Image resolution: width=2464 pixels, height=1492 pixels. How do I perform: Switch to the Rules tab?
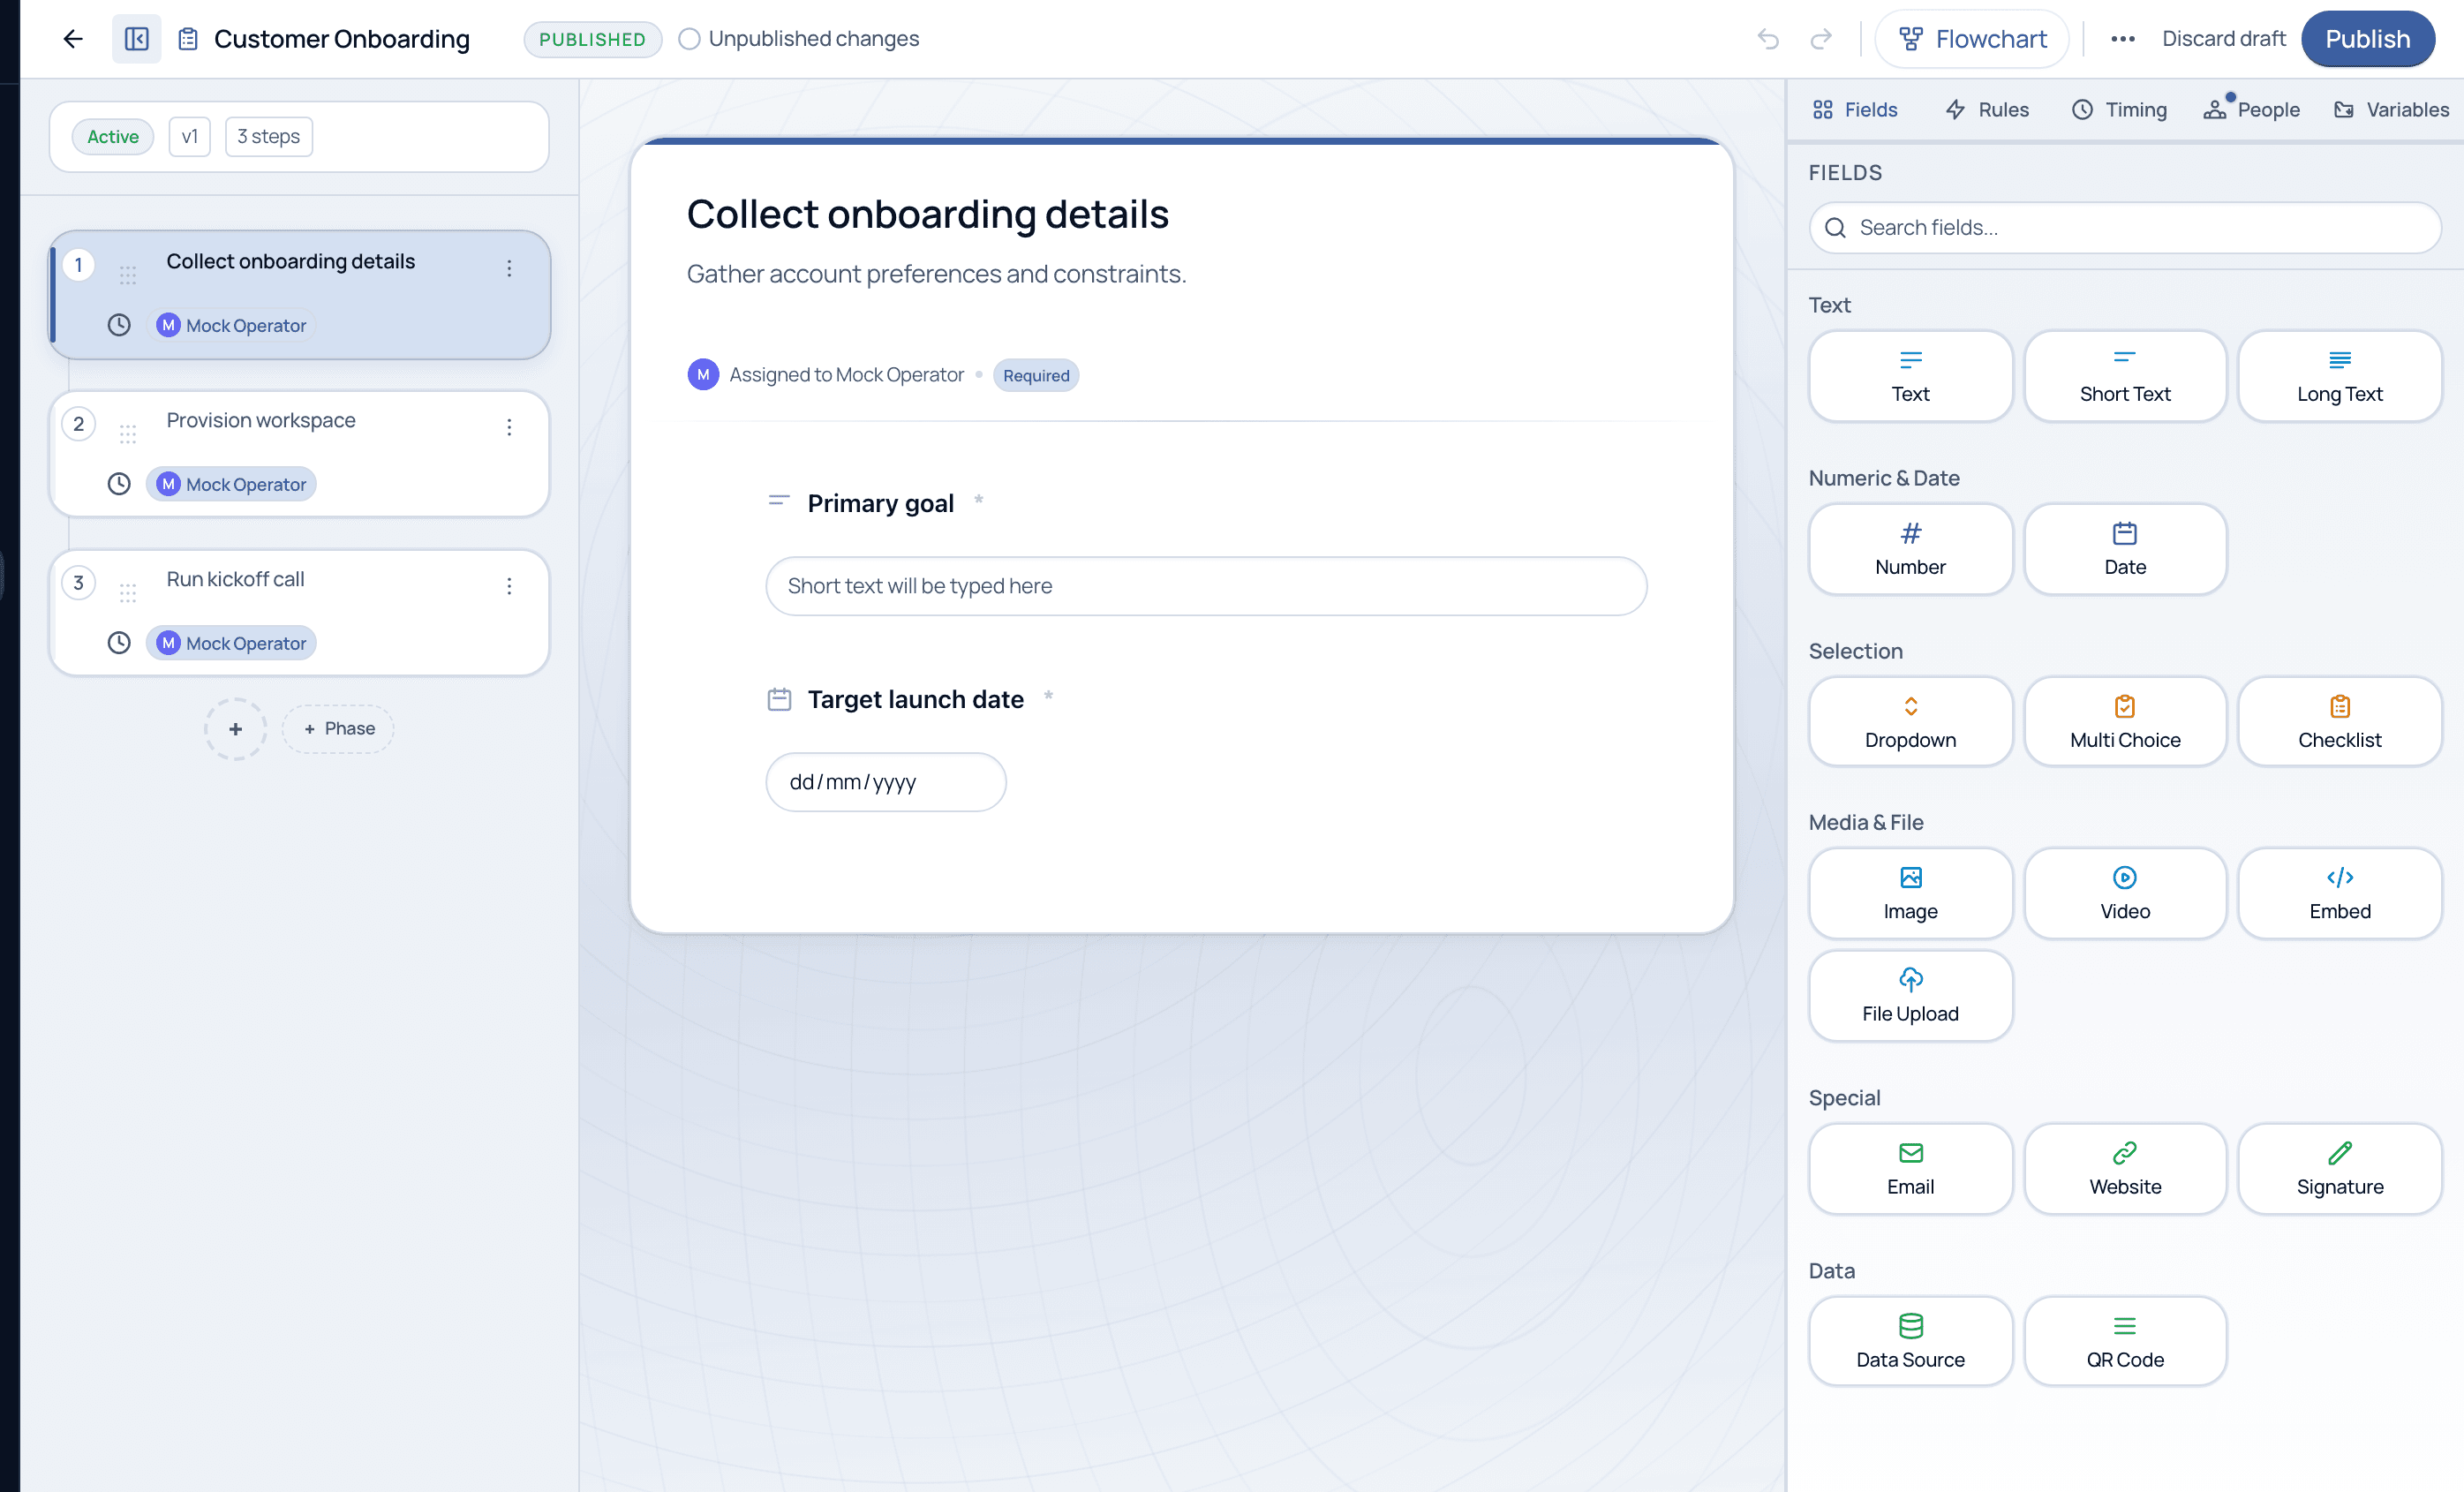pos(1986,110)
